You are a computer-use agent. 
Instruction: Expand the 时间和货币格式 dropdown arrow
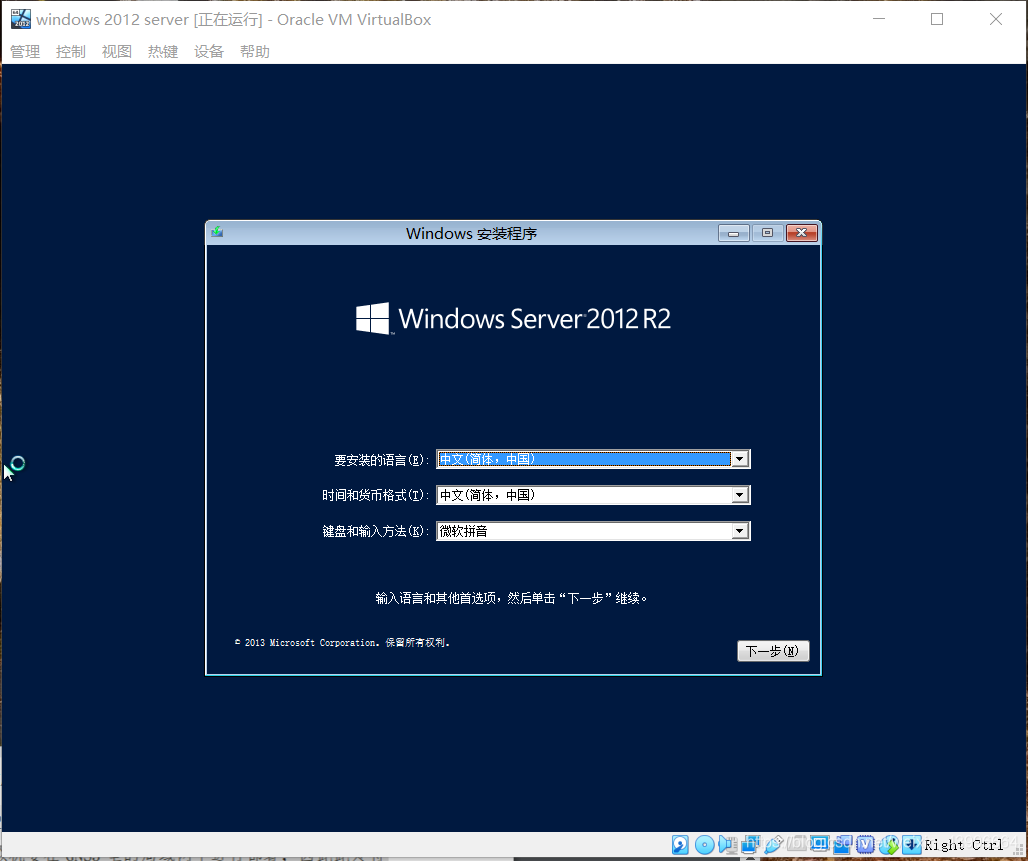pyautogui.click(x=740, y=495)
